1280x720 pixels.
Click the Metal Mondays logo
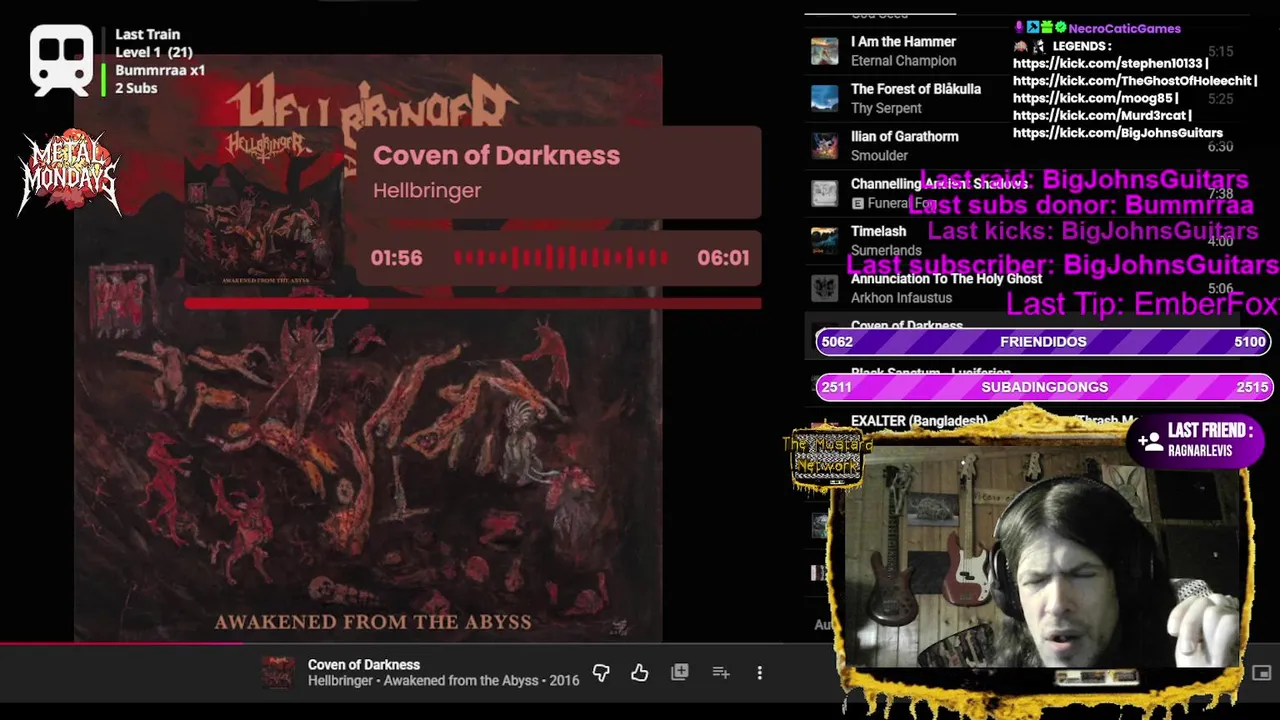(x=69, y=171)
